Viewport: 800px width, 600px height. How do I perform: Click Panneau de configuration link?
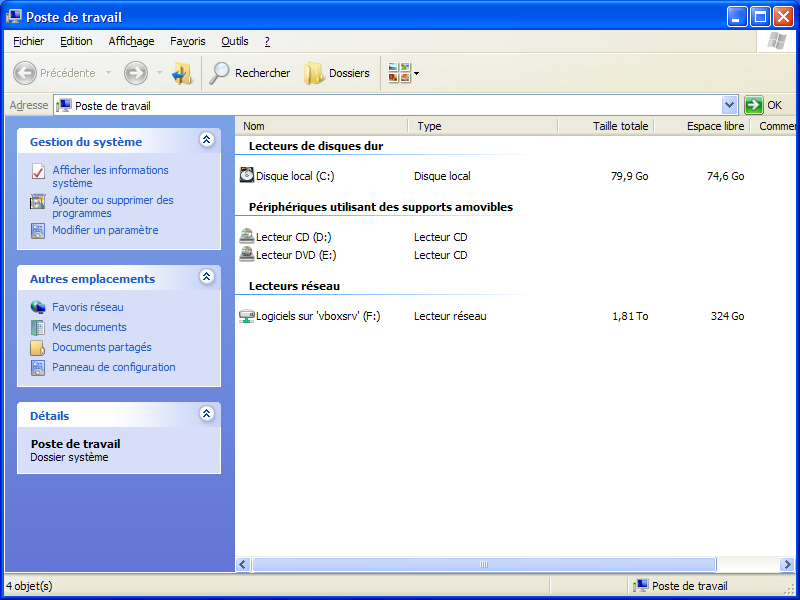pos(113,367)
